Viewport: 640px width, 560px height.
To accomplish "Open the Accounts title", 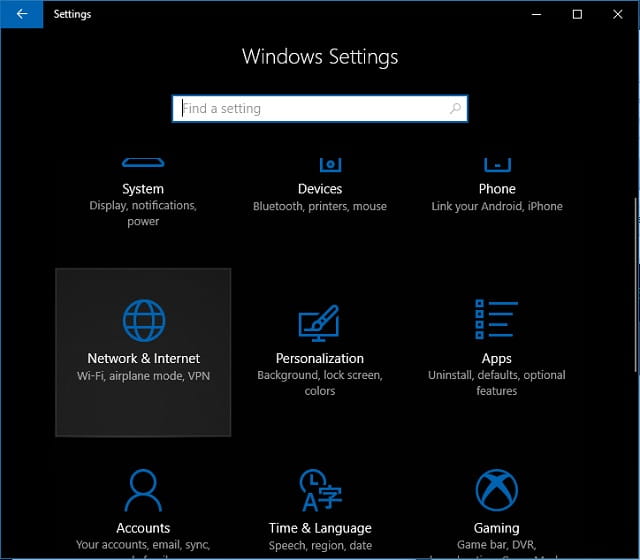I will tap(143, 528).
